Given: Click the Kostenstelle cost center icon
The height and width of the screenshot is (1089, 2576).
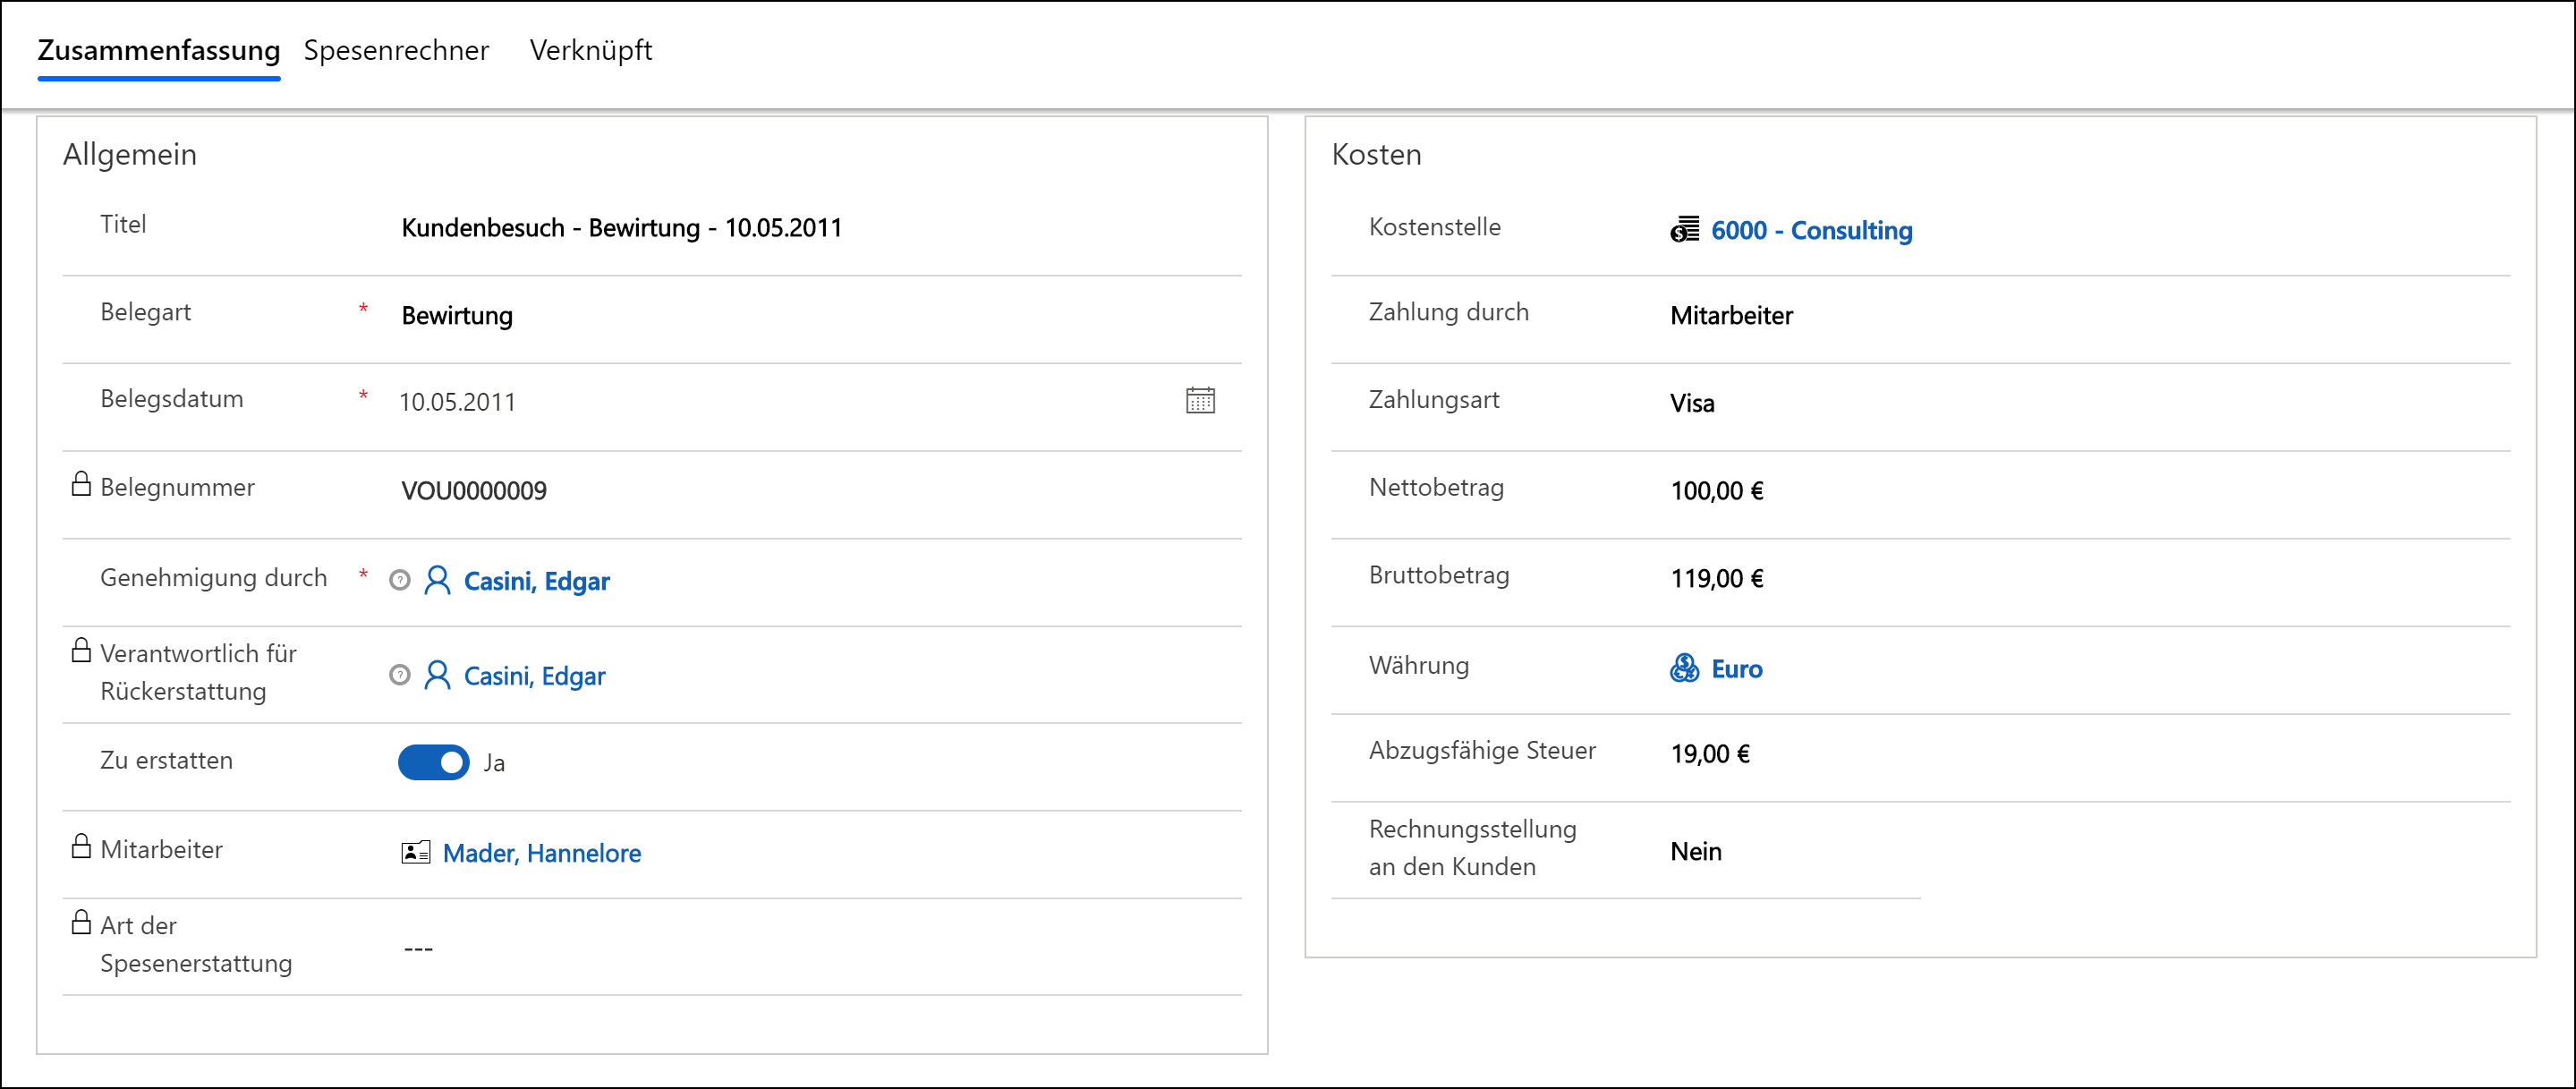Looking at the screenshot, I should point(1684,229).
